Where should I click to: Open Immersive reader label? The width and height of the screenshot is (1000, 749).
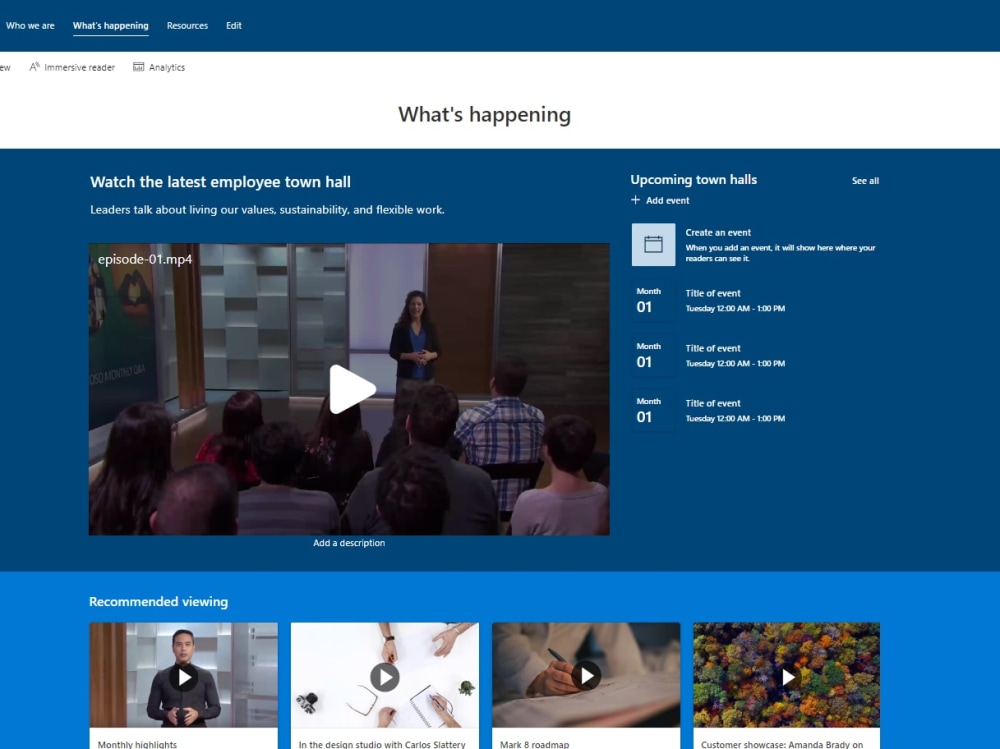[x=80, y=67]
